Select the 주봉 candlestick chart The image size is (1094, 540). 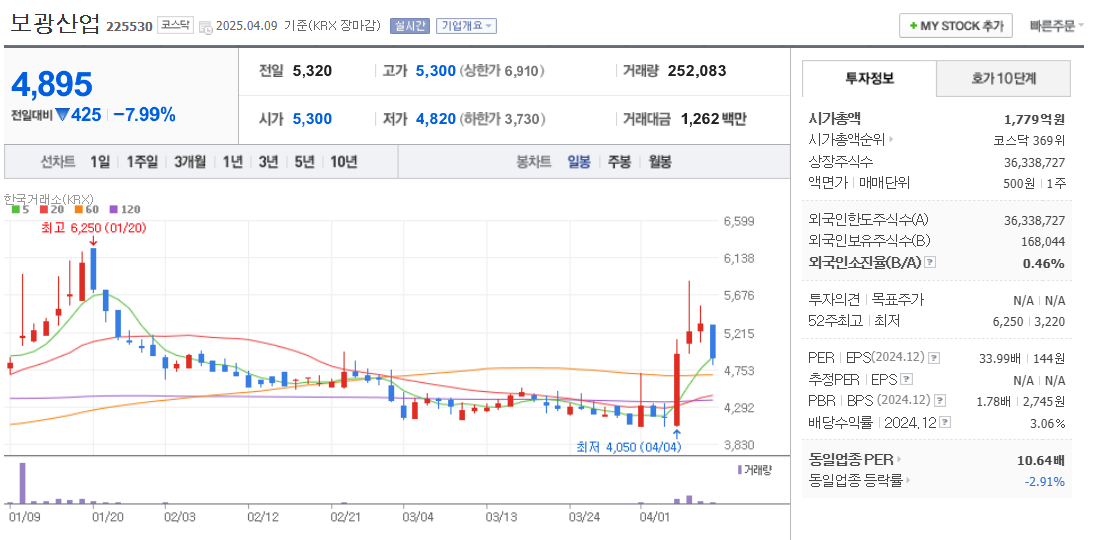click(x=620, y=162)
